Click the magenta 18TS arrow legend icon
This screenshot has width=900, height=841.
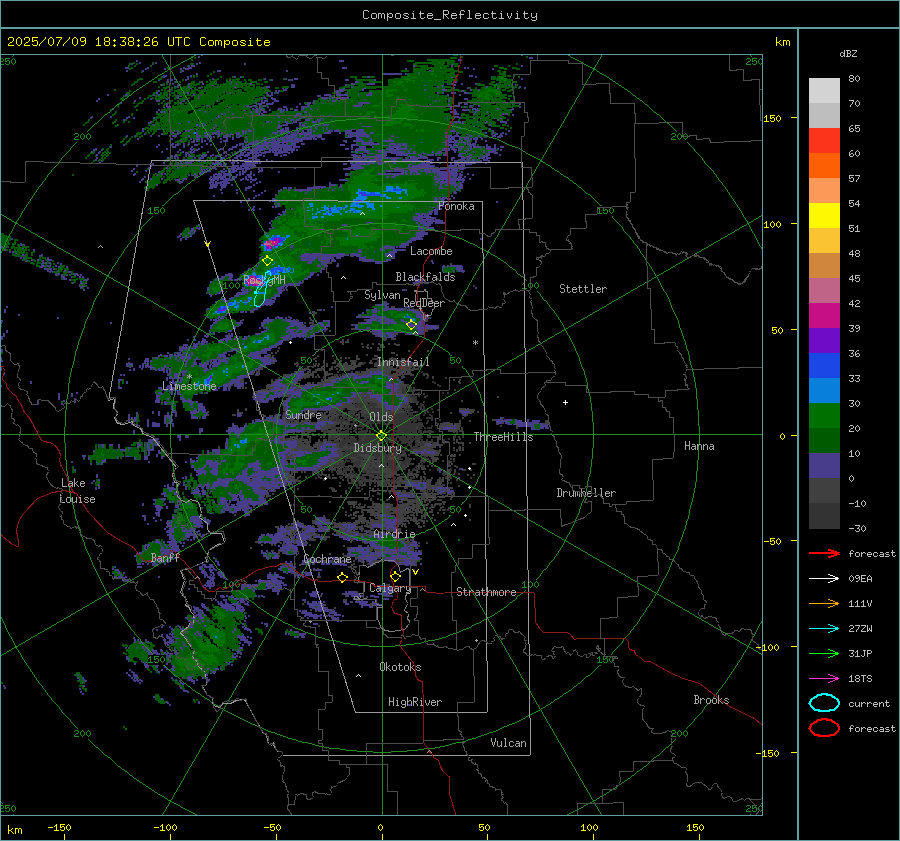[x=824, y=679]
